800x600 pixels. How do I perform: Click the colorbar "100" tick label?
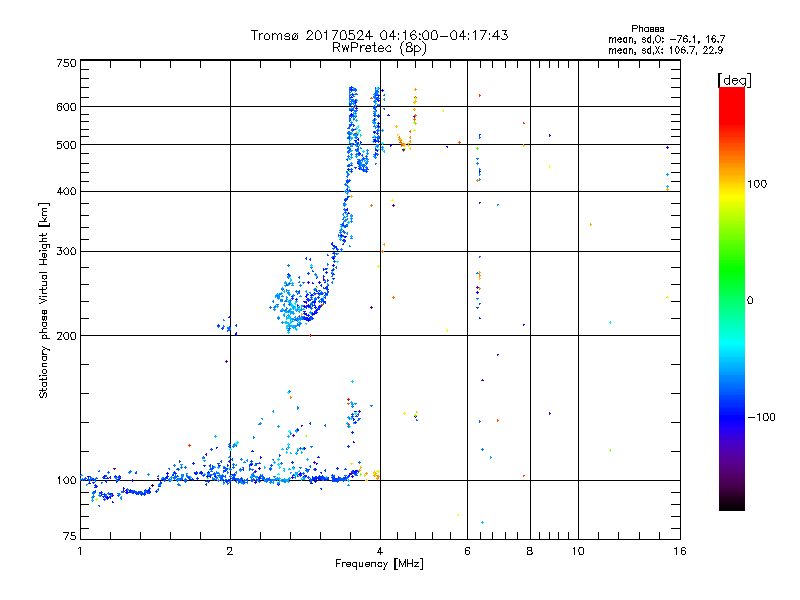pos(757,184)
